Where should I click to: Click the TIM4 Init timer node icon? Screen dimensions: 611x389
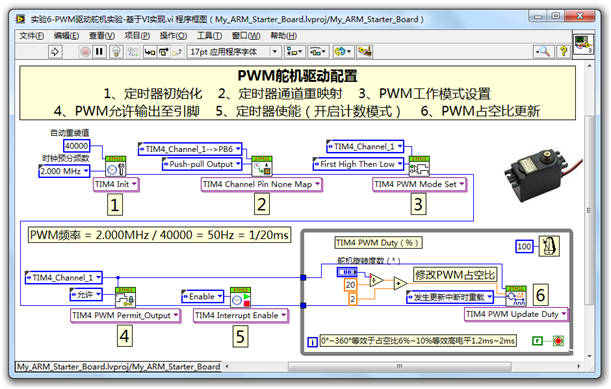pyautogui.click(x=116, y=166)
